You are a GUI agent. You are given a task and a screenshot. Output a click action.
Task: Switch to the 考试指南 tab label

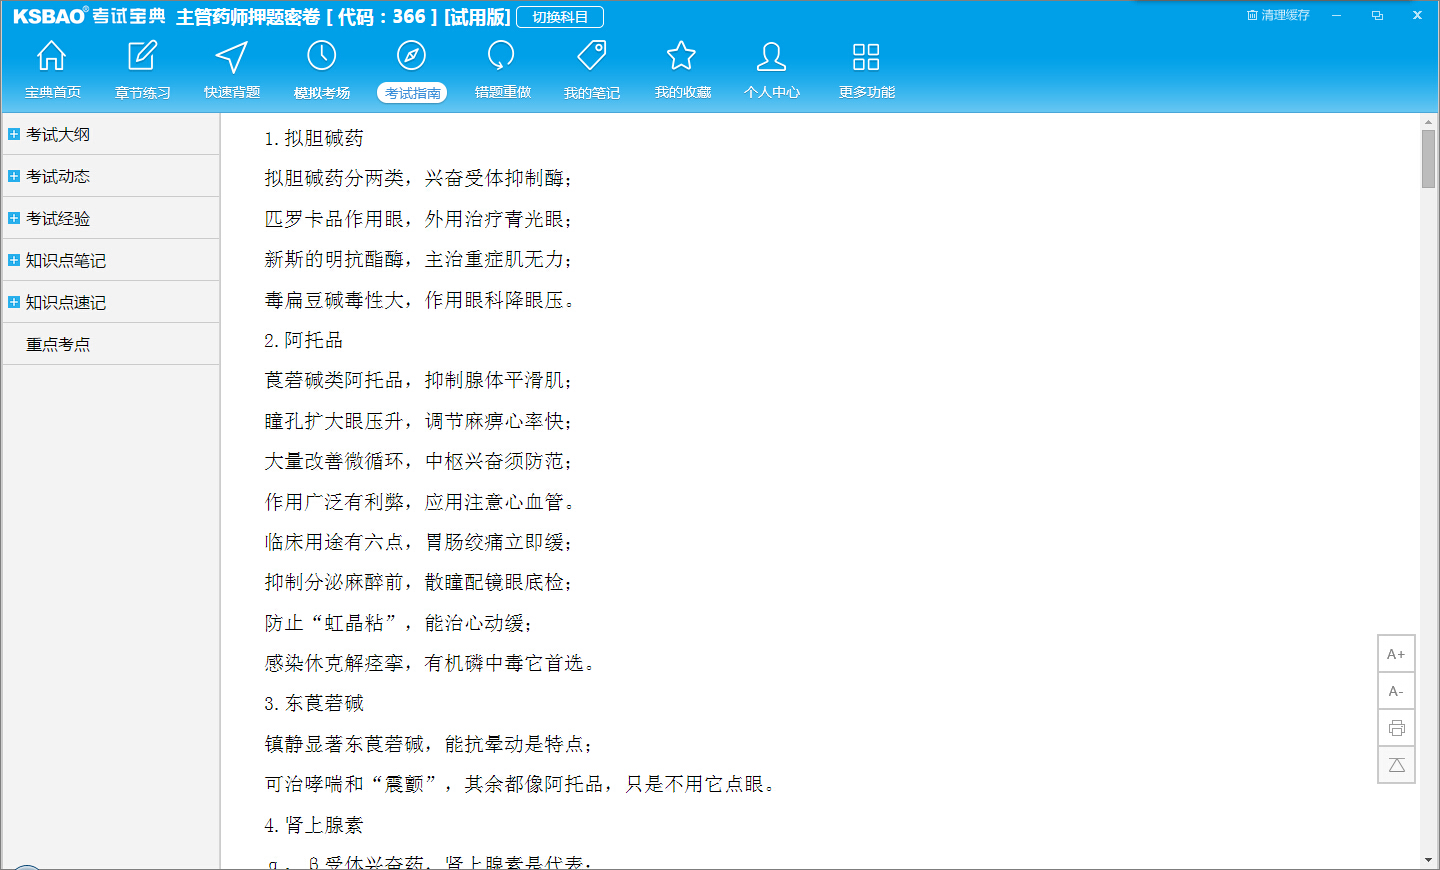pyautogui.click(x=412, y=92)
